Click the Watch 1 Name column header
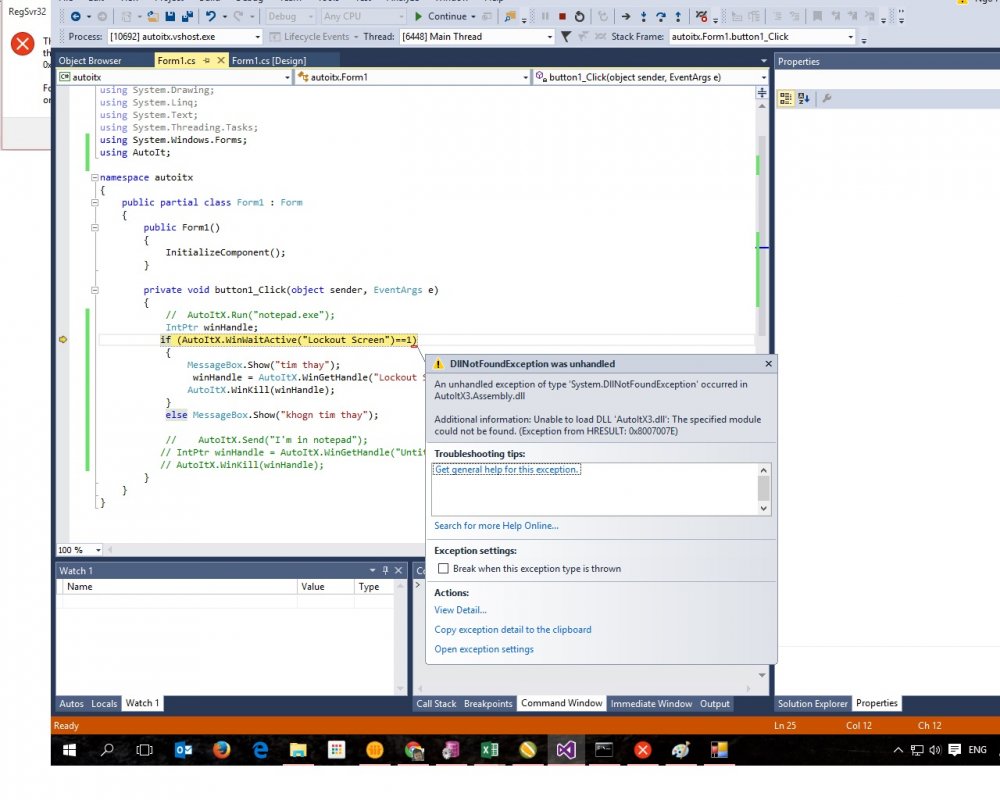Viewport: 1000px width, 800px height. tap(179, 586)
